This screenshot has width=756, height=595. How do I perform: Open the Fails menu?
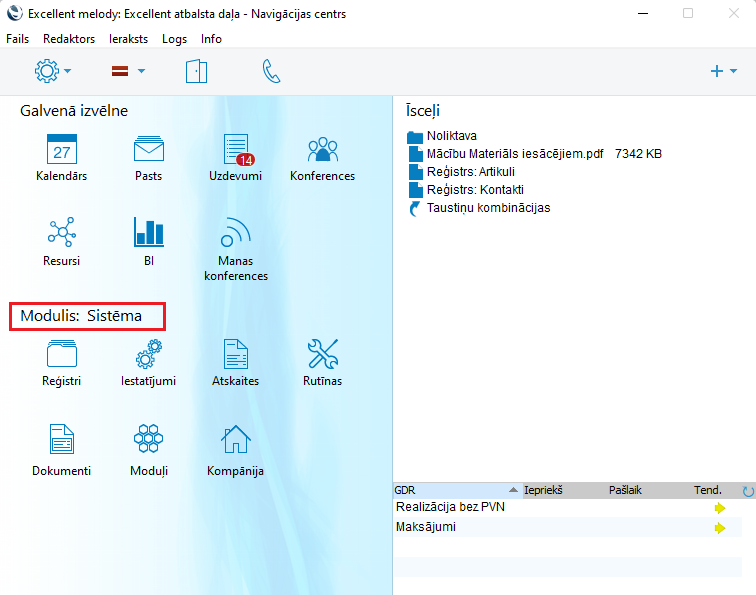pos(17,39)
